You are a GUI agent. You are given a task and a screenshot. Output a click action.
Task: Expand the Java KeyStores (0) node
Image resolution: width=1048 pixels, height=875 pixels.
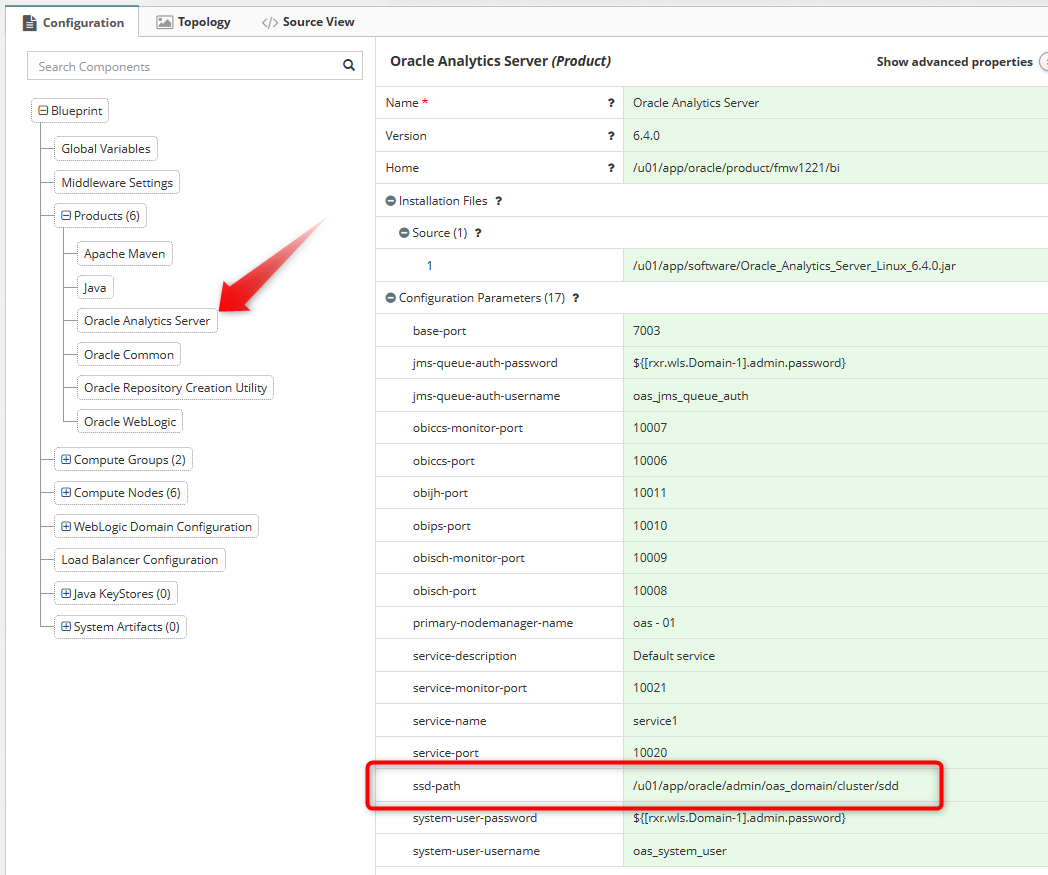click(x=66, y=594)
